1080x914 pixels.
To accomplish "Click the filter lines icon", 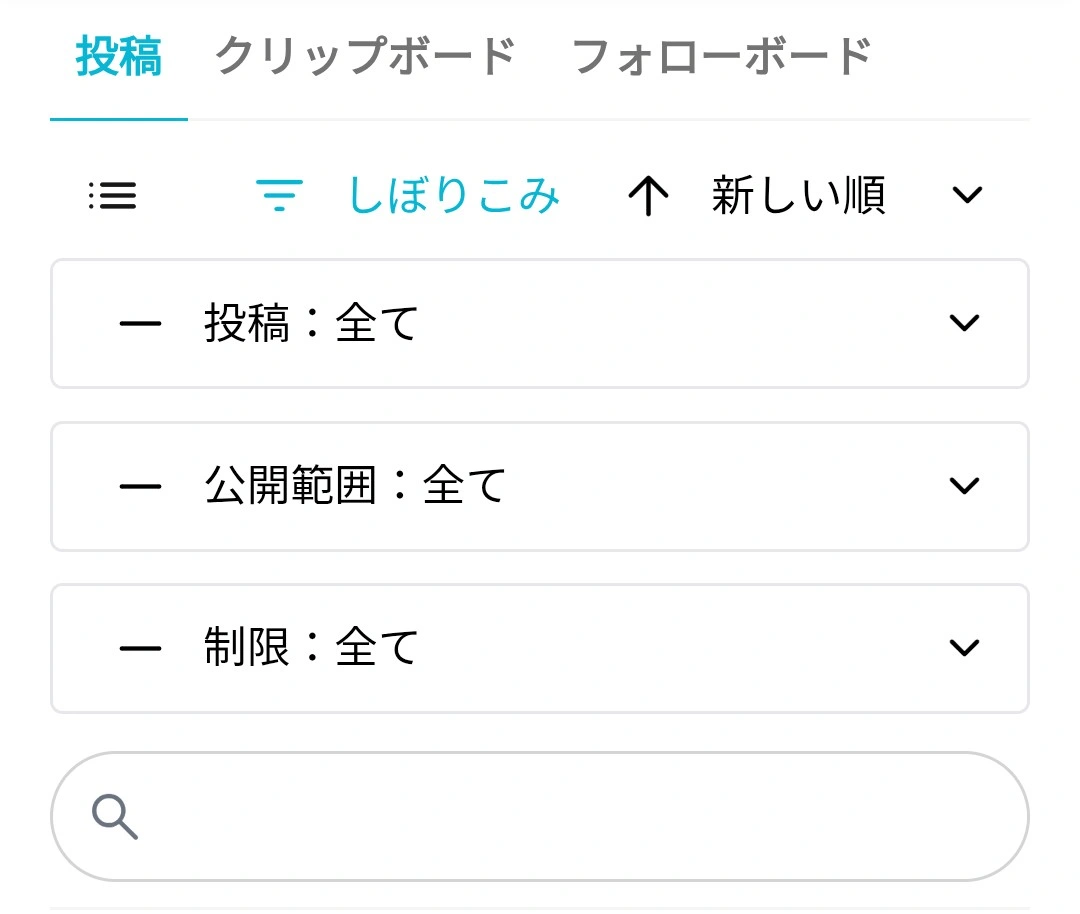I will [x=280, y=196].
